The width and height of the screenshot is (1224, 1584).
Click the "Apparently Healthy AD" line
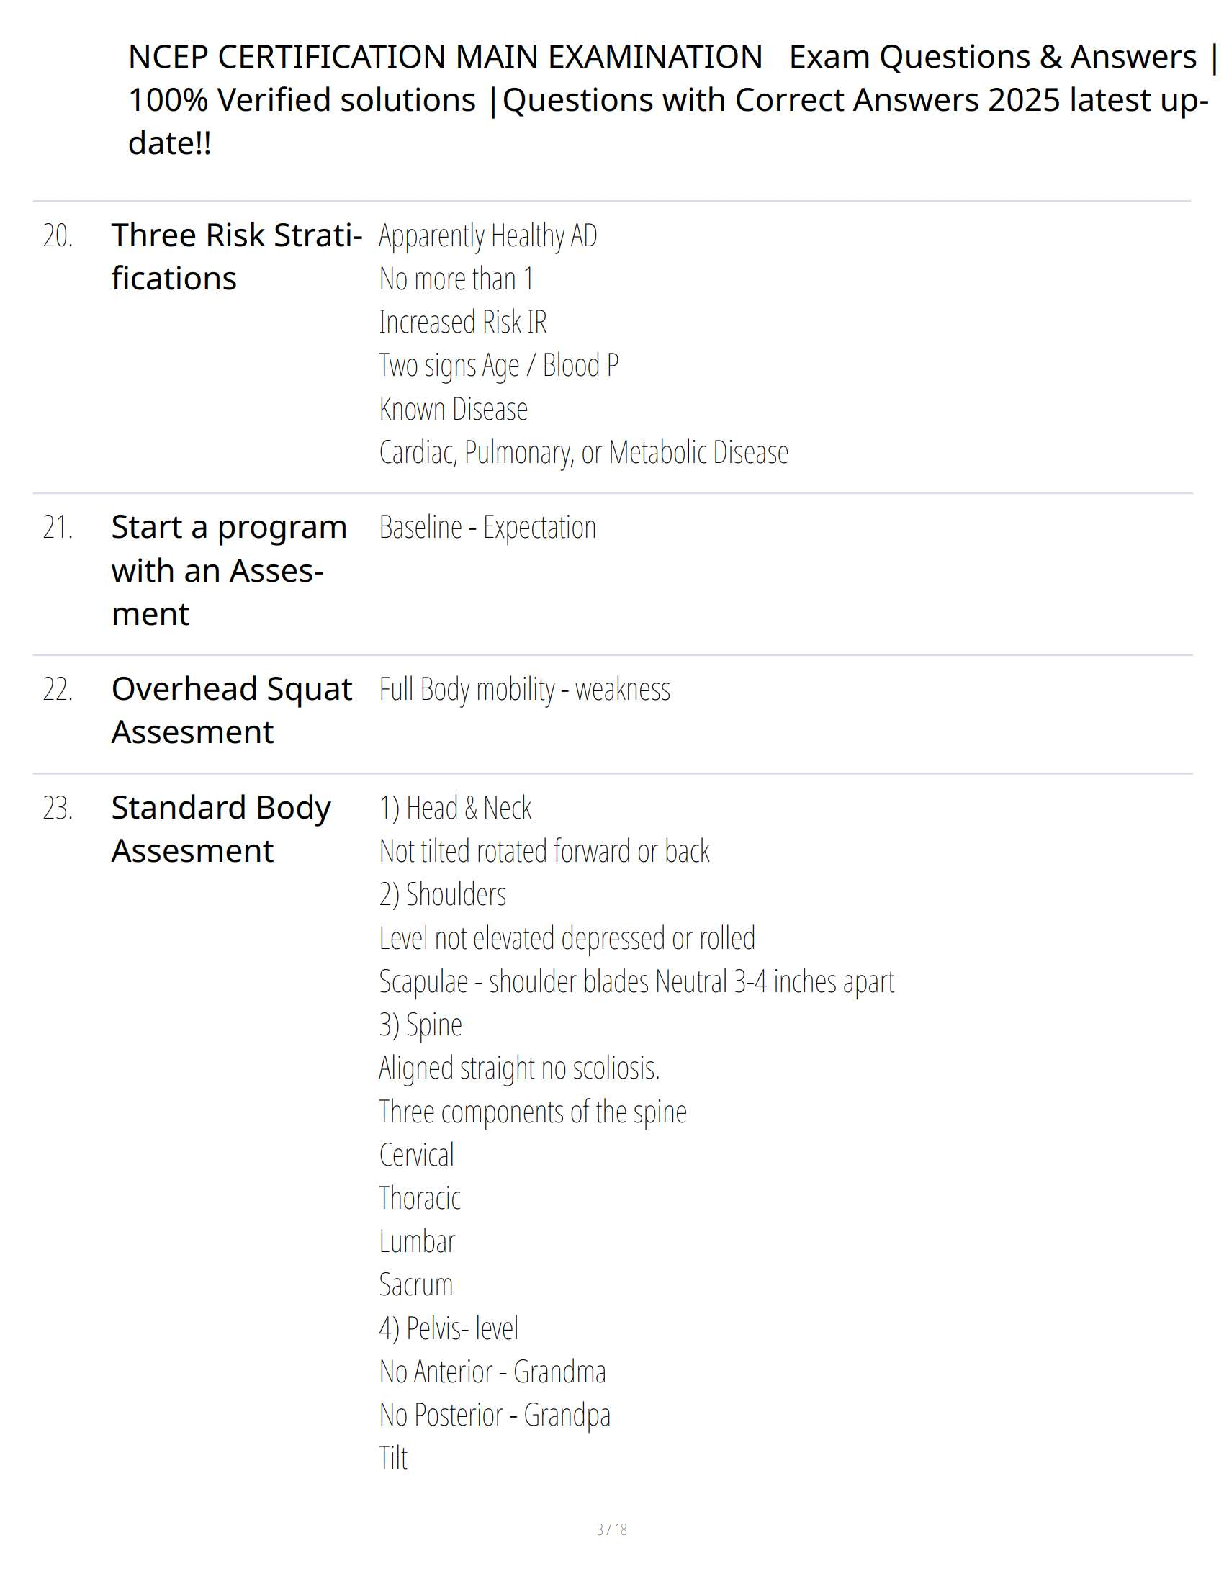(x=488, y=236)
